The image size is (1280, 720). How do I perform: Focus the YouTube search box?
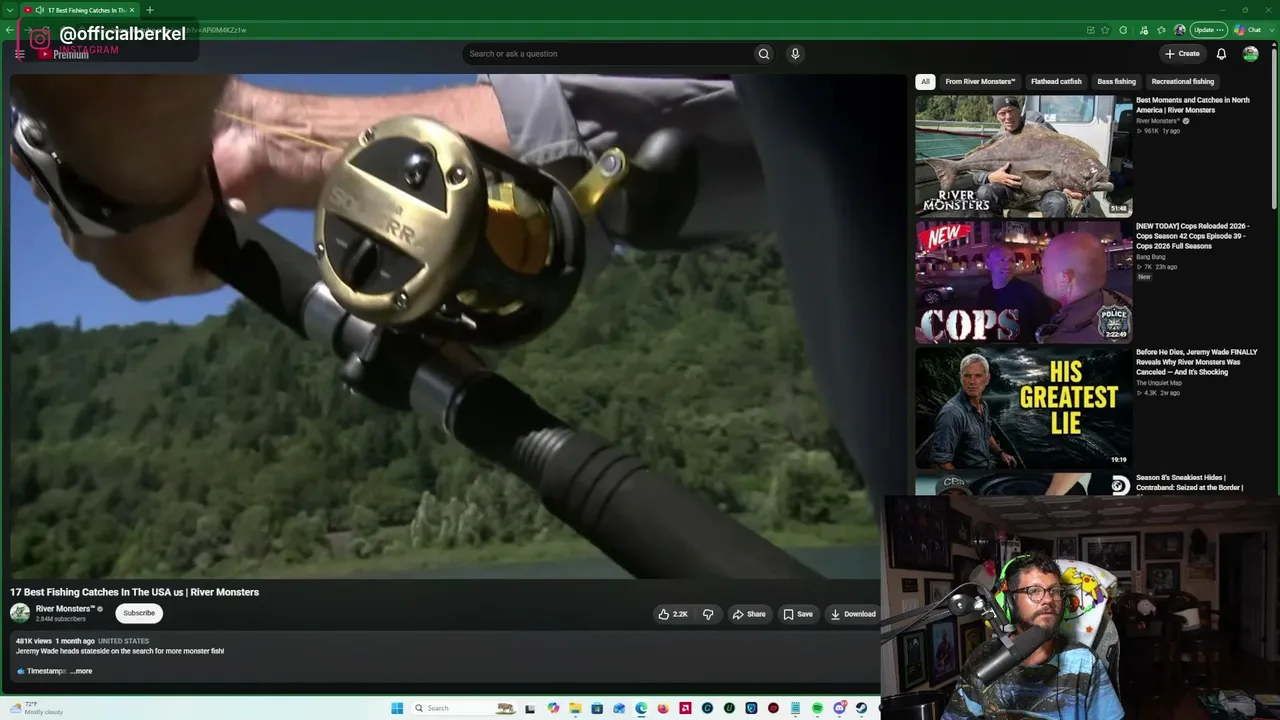610,54
